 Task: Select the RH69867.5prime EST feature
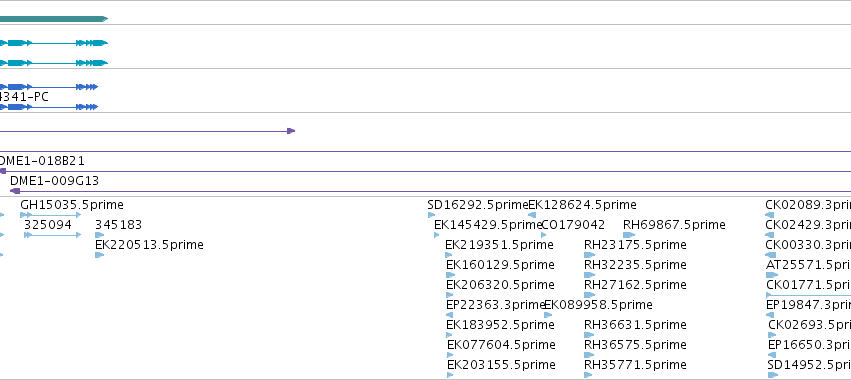pyautogui.click(x=674, y=225)
